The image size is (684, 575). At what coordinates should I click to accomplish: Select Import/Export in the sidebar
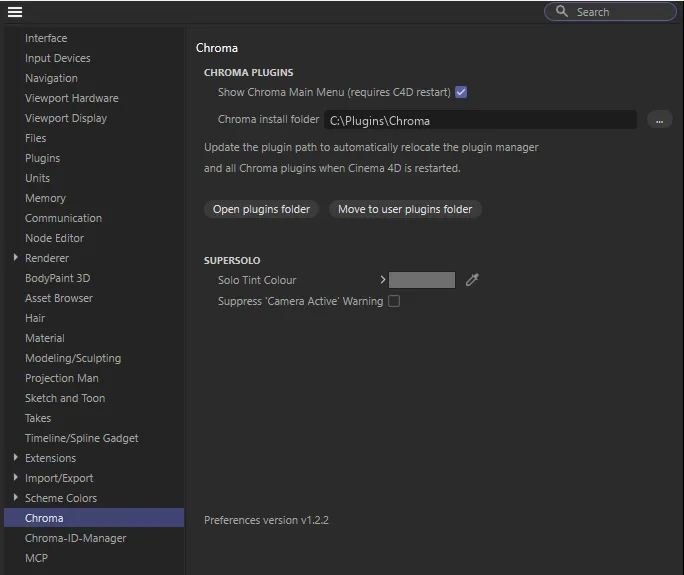click(59, 478)
